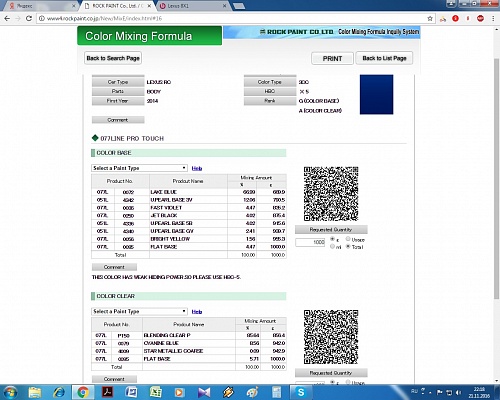Open Calculator from the taskbar
The image size is (500, 400).
[276, 392]
